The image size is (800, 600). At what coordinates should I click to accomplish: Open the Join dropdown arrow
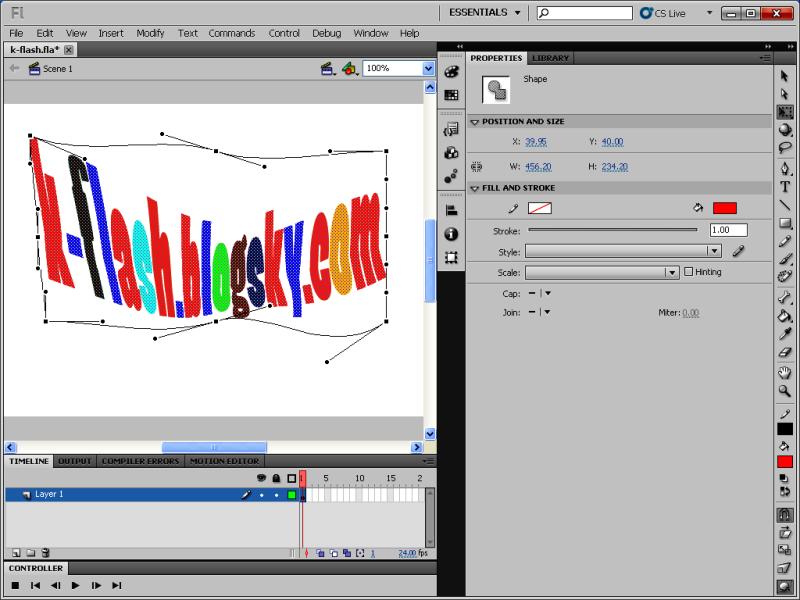click(x=547, y=312)
